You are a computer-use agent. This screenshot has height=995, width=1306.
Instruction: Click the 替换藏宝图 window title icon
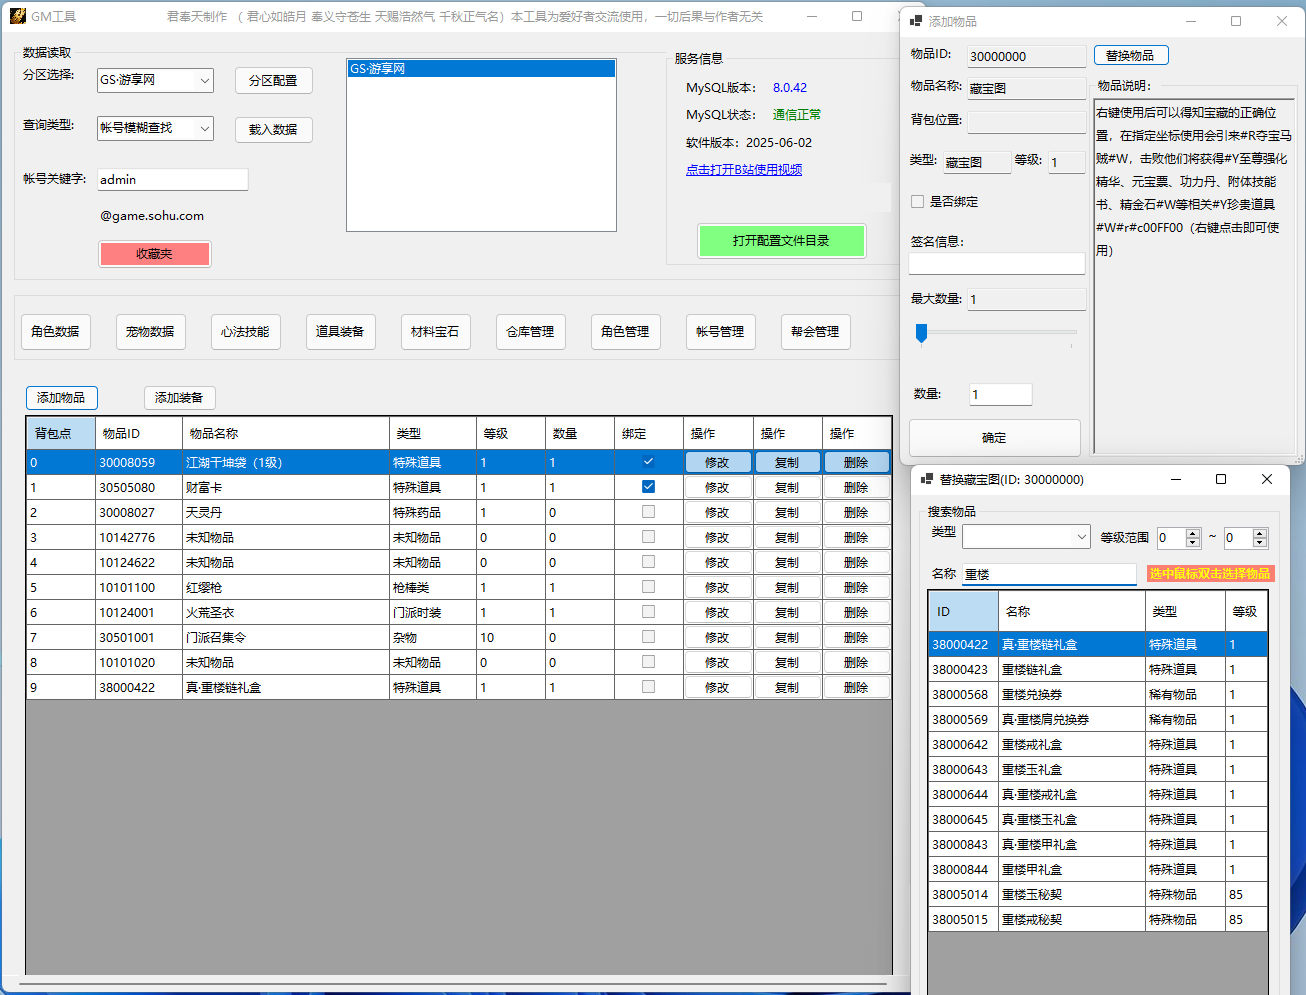(x=926, y=480)
